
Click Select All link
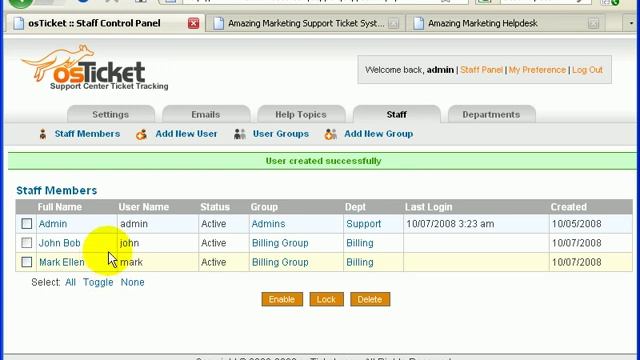click(x=70, y=282)
